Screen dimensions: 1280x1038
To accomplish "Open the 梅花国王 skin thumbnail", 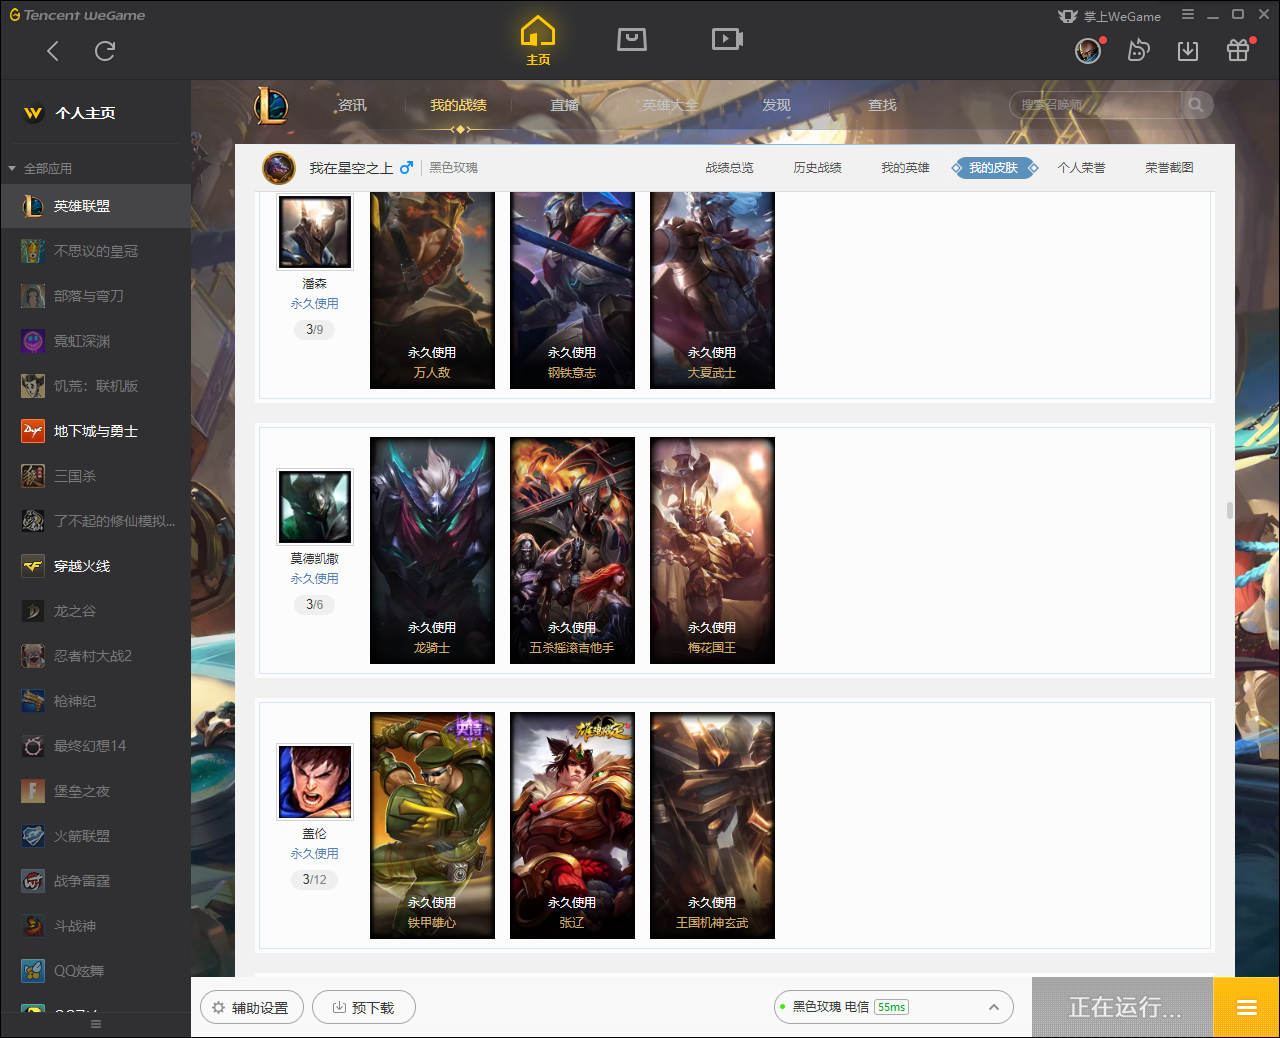I will click(x=712, y=550).
